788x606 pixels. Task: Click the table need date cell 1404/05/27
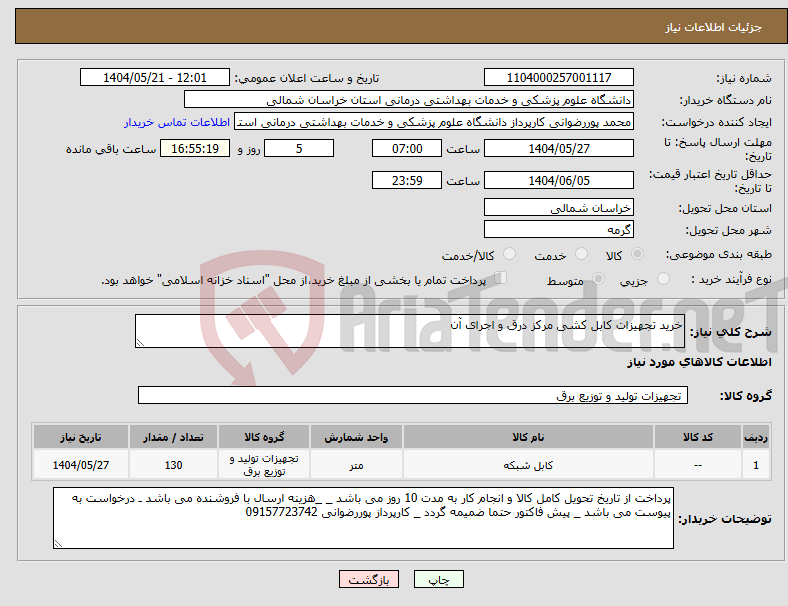pos(81,465)
